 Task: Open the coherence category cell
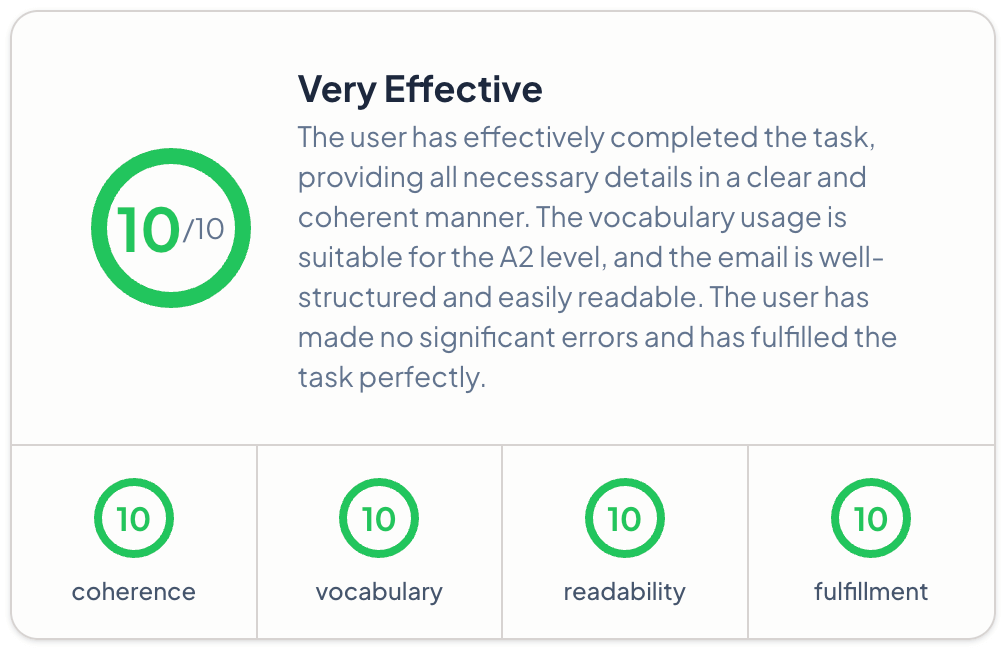click(x=134, y=541)
